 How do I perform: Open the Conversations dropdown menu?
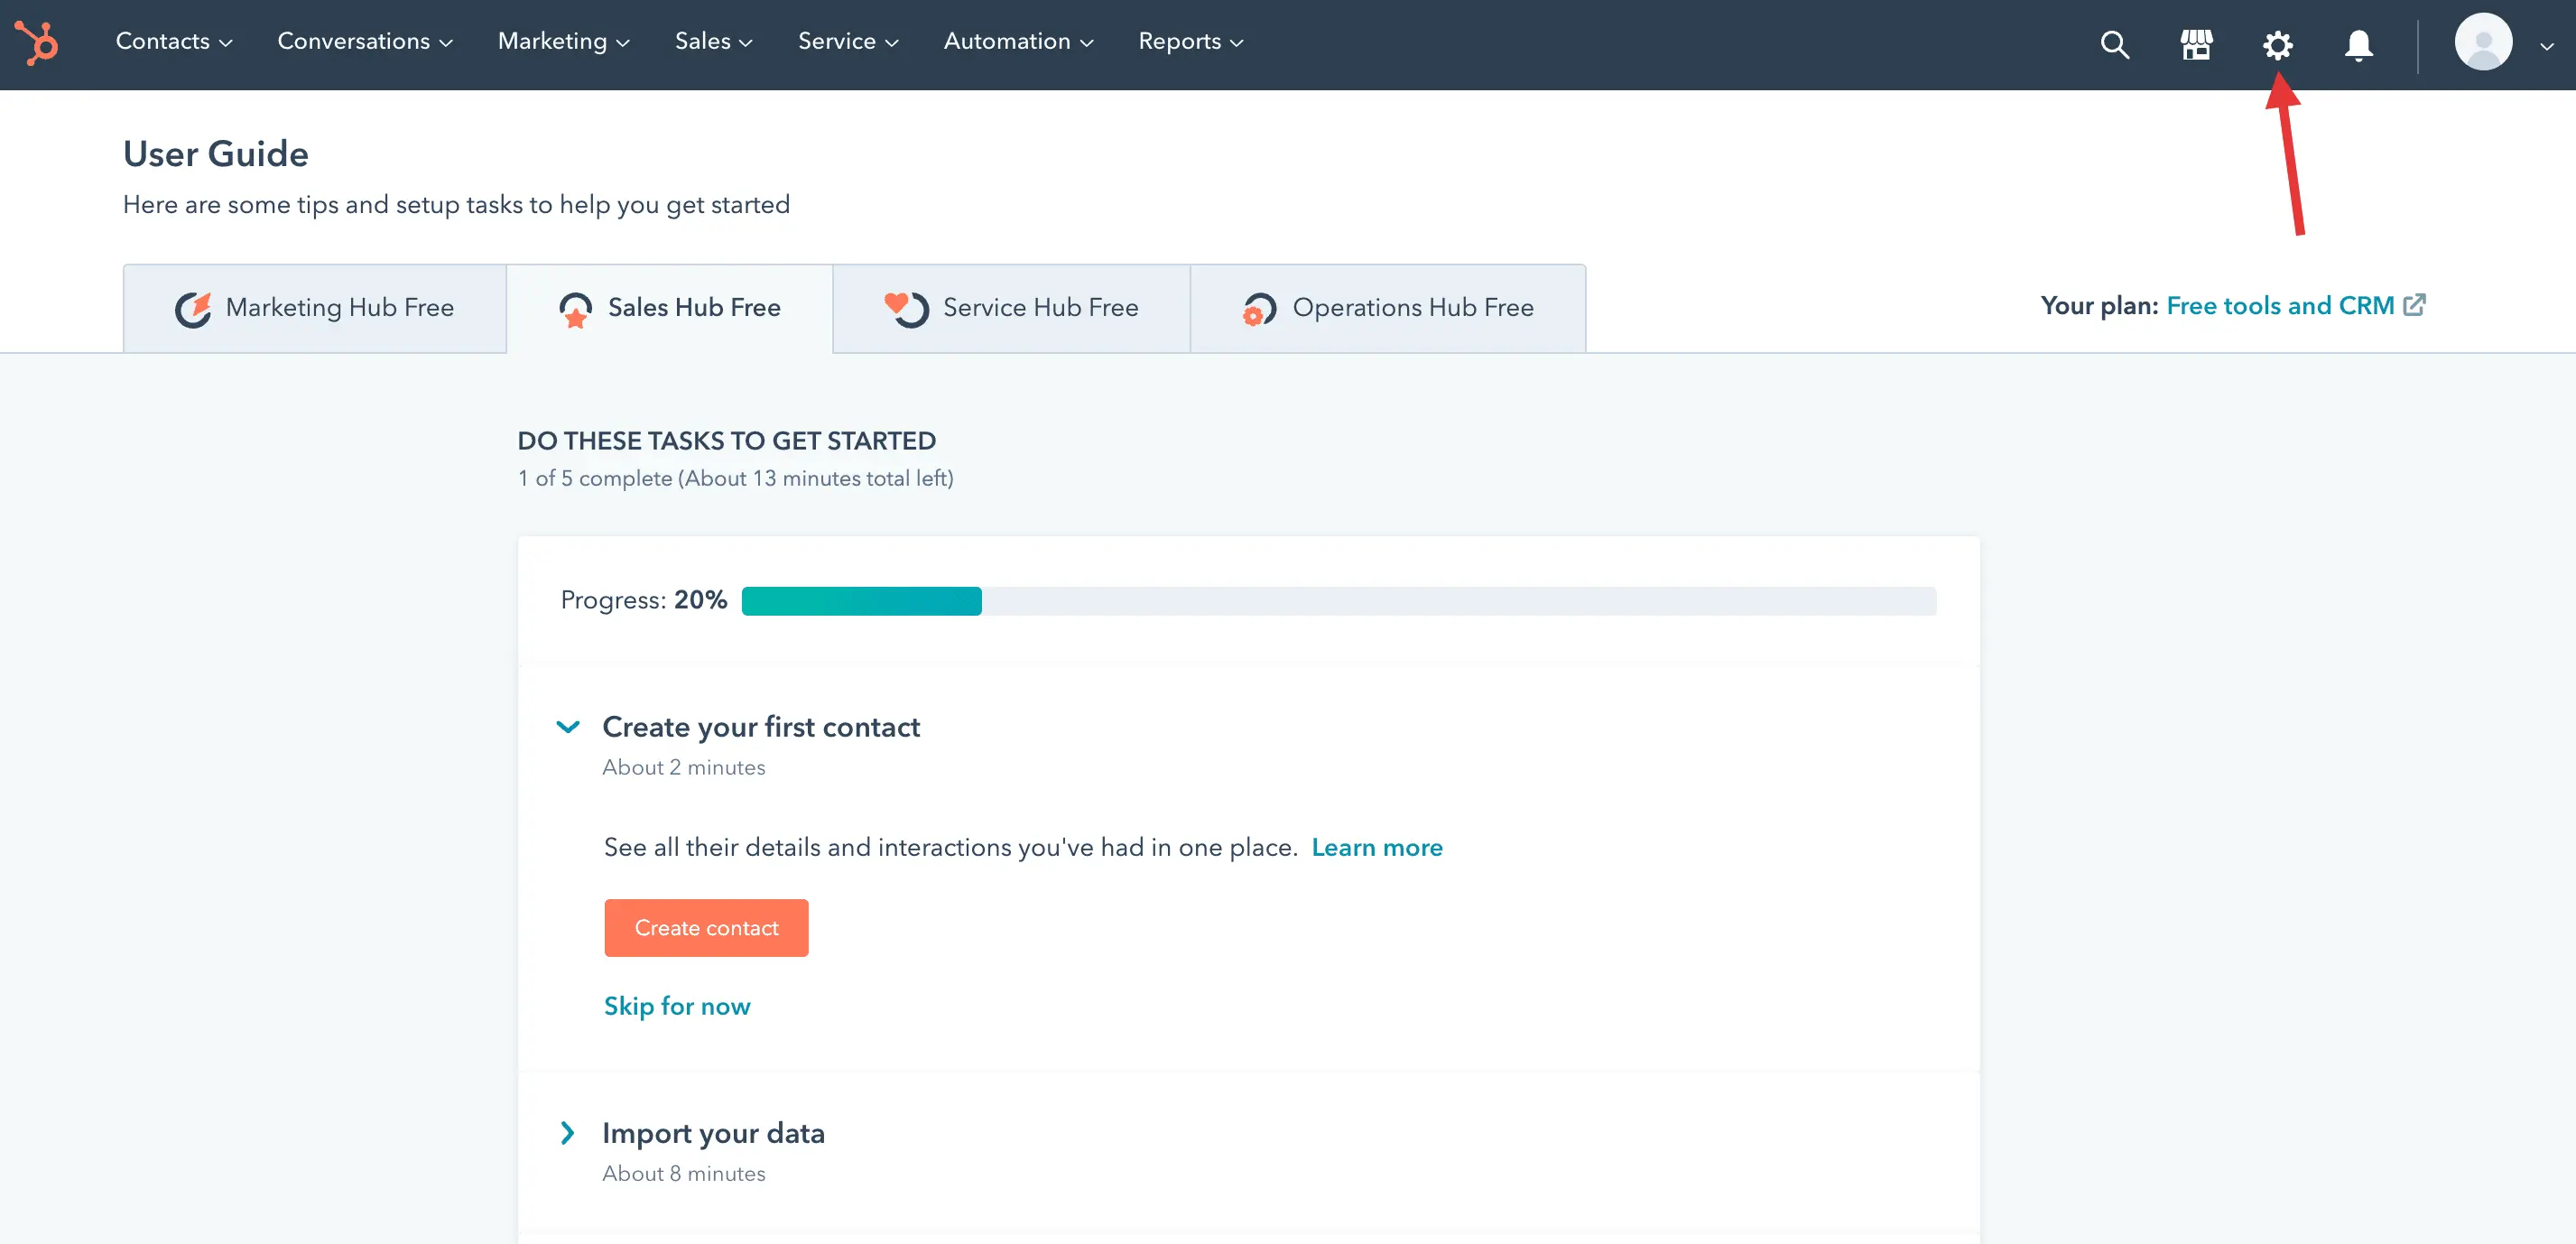point(365,41)
